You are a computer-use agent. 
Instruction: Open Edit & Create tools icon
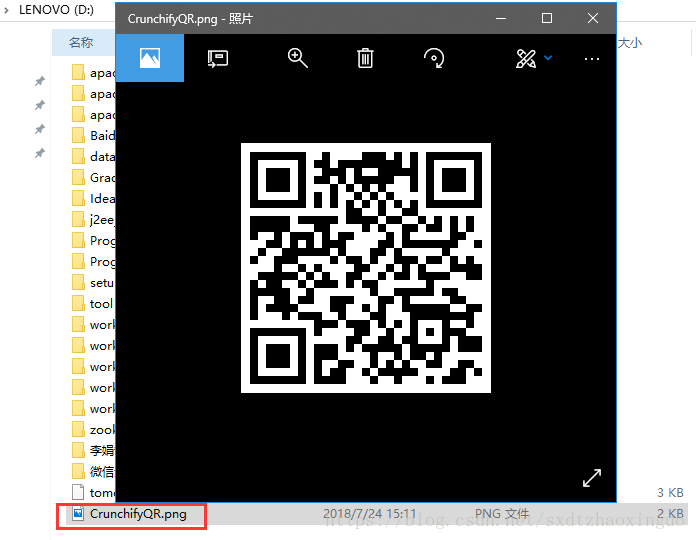coord(526,58)
